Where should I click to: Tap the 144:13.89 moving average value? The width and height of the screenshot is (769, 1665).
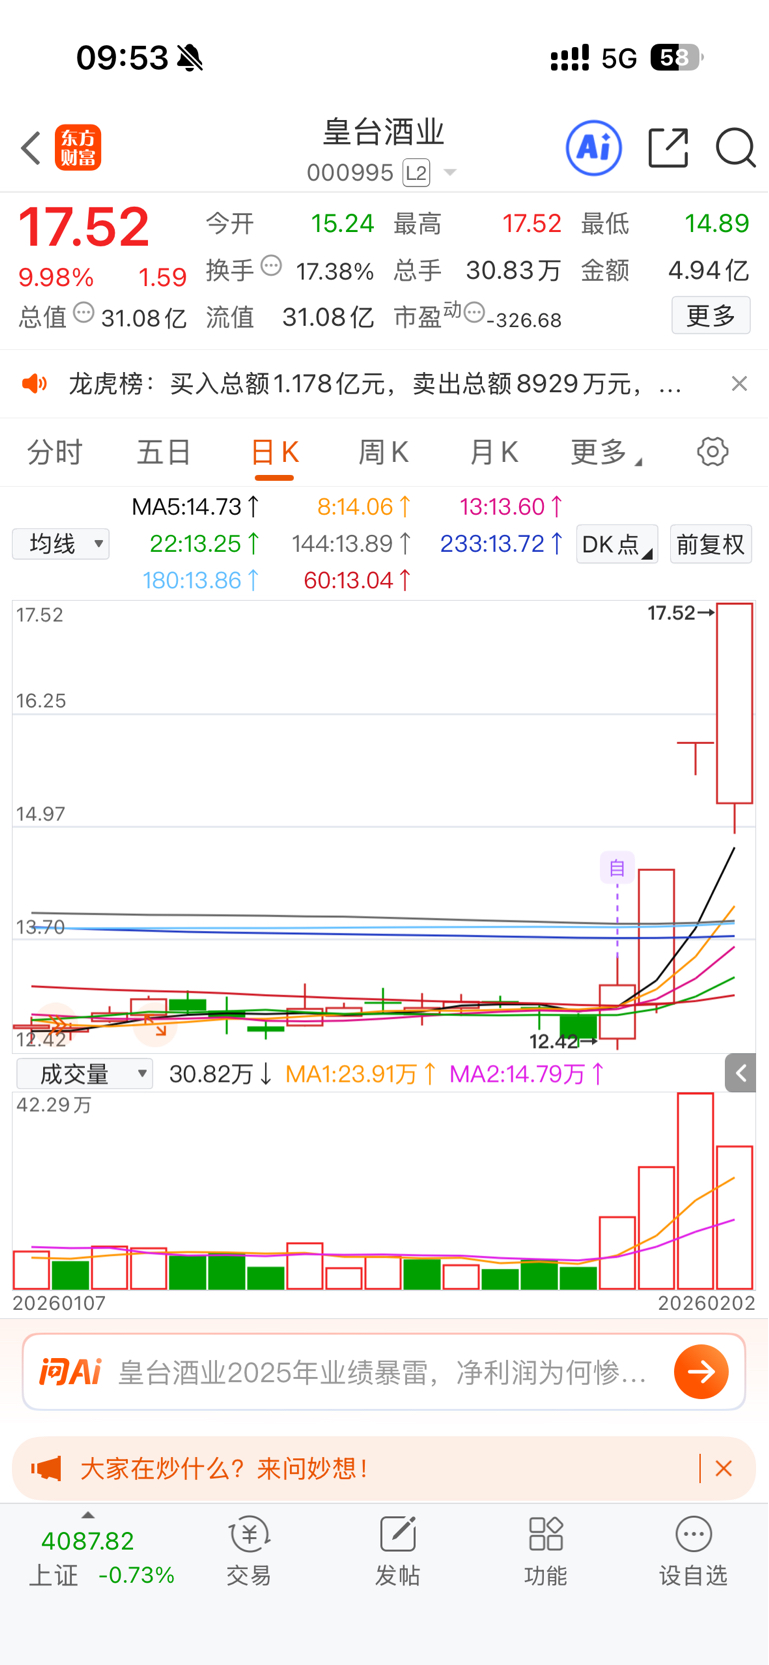[x=352, y=544]
